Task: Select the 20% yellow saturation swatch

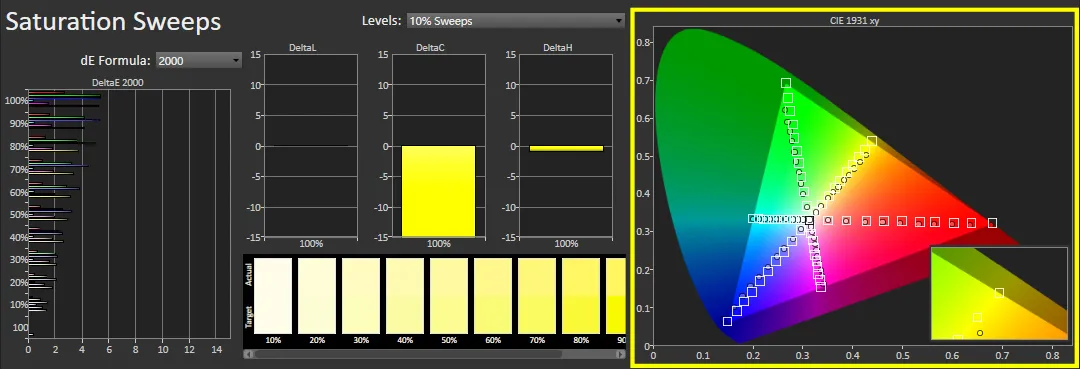Action: [x=317, y=296]
